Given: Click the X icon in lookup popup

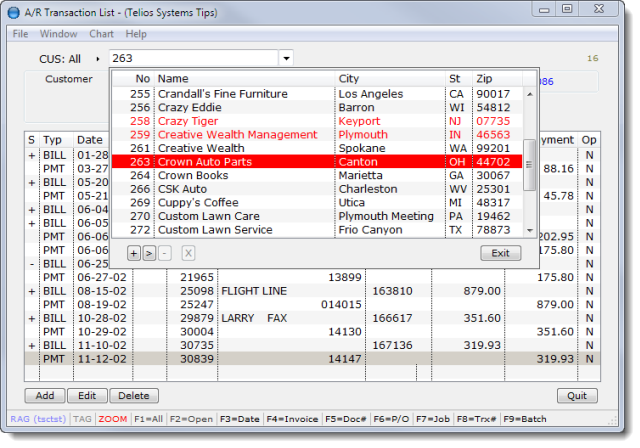Looking at the screenshot, I should pos(188,253).
